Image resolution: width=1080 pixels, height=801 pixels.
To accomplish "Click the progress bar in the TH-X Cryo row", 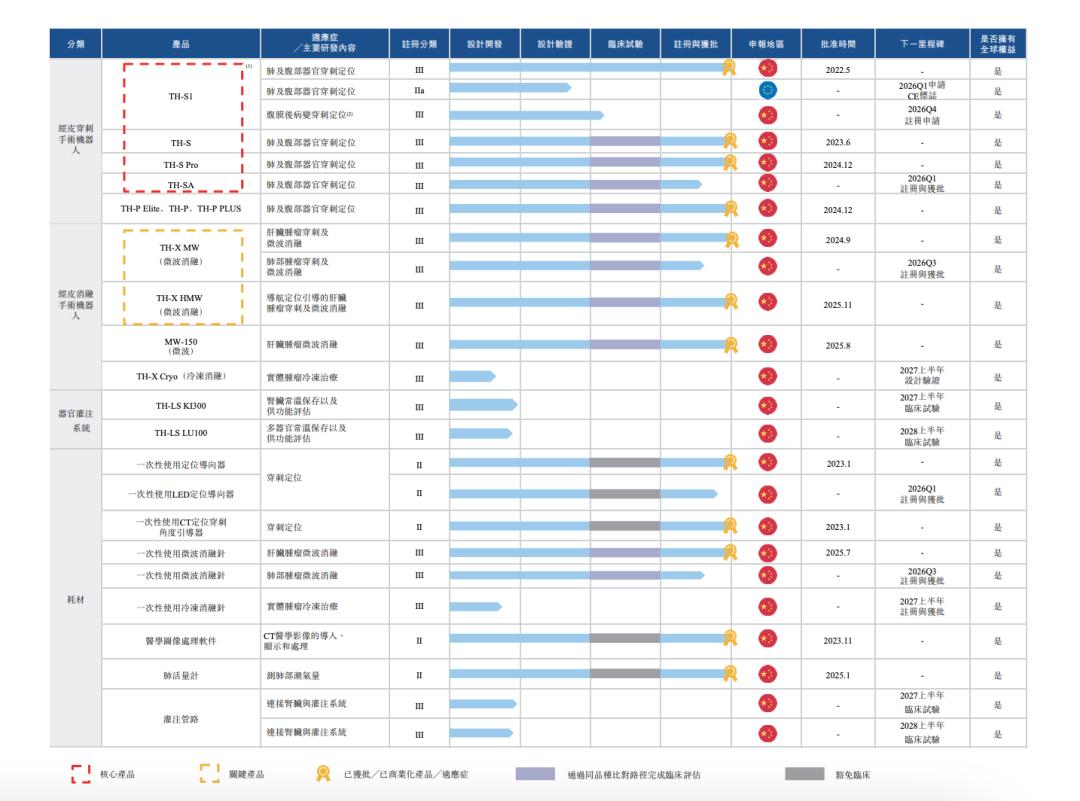I will coord(472,376).
